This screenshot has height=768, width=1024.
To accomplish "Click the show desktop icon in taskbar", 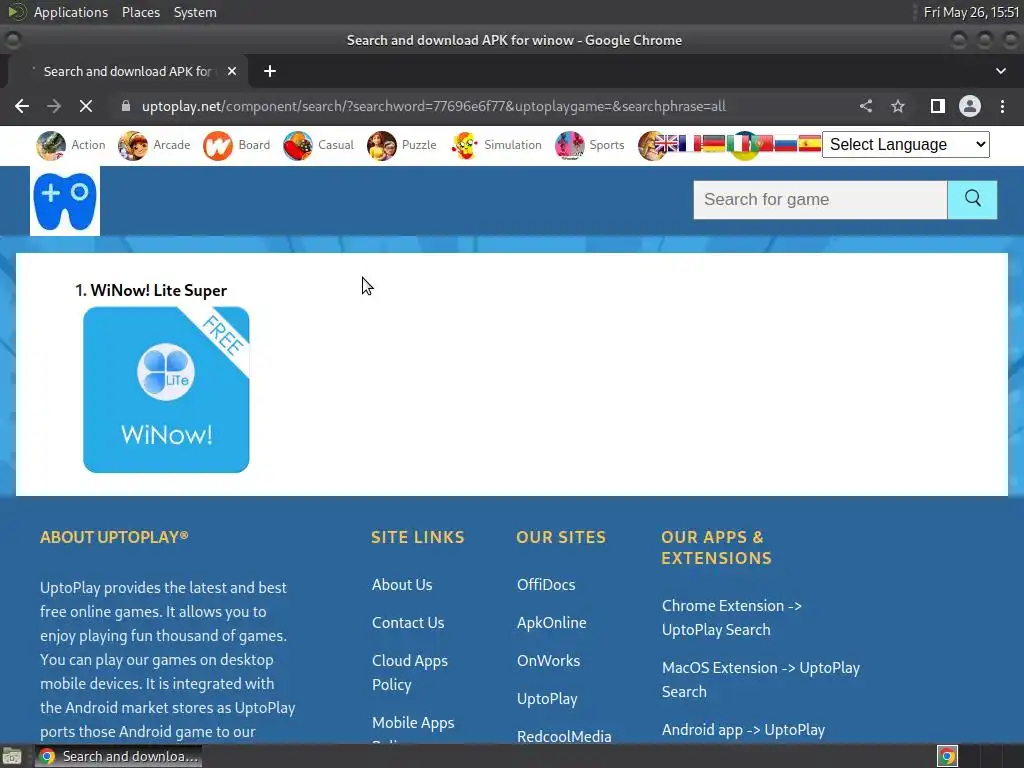I will coord(12,756).
